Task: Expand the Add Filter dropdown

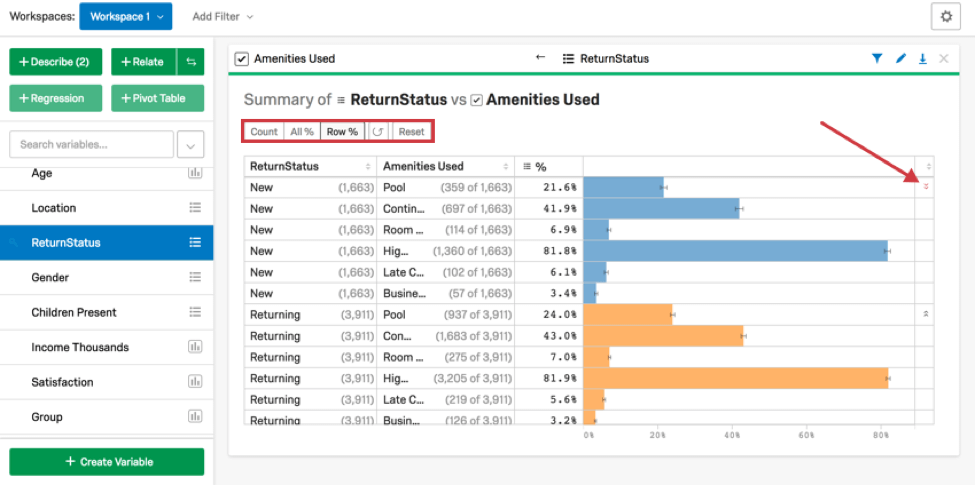Action: pos(222,17)
